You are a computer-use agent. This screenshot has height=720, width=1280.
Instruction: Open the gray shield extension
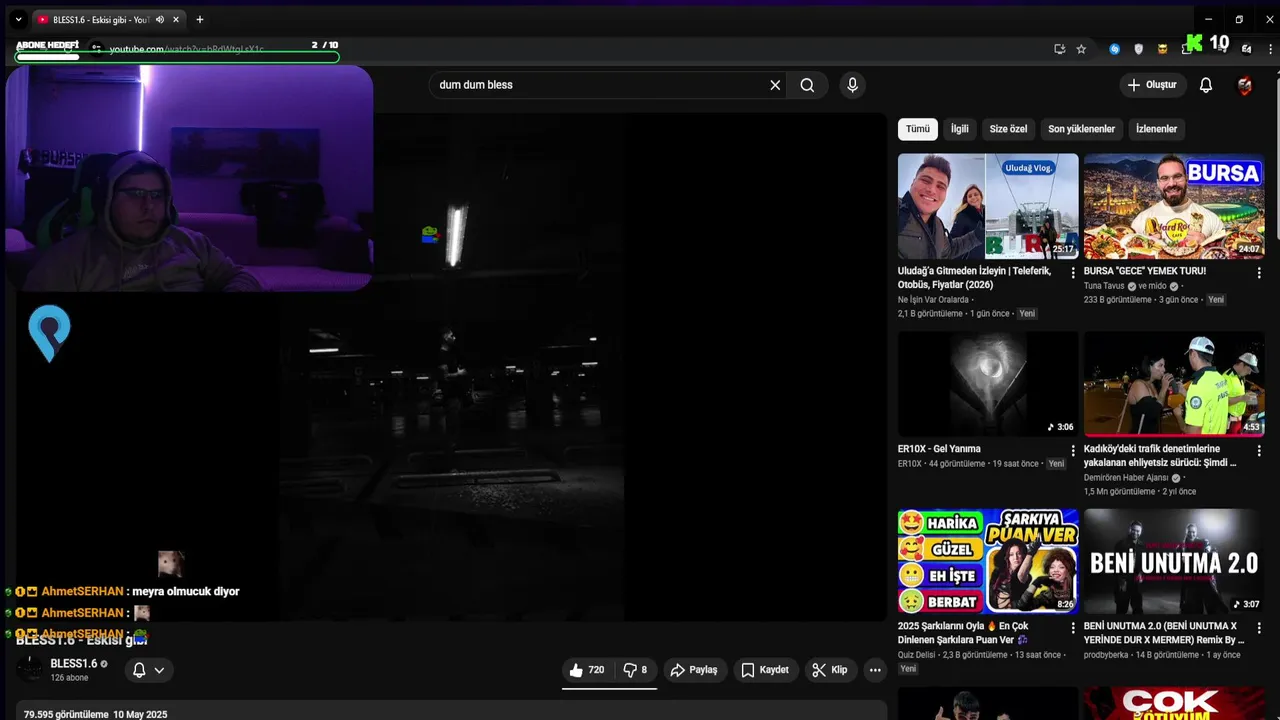coord(1138,48)
